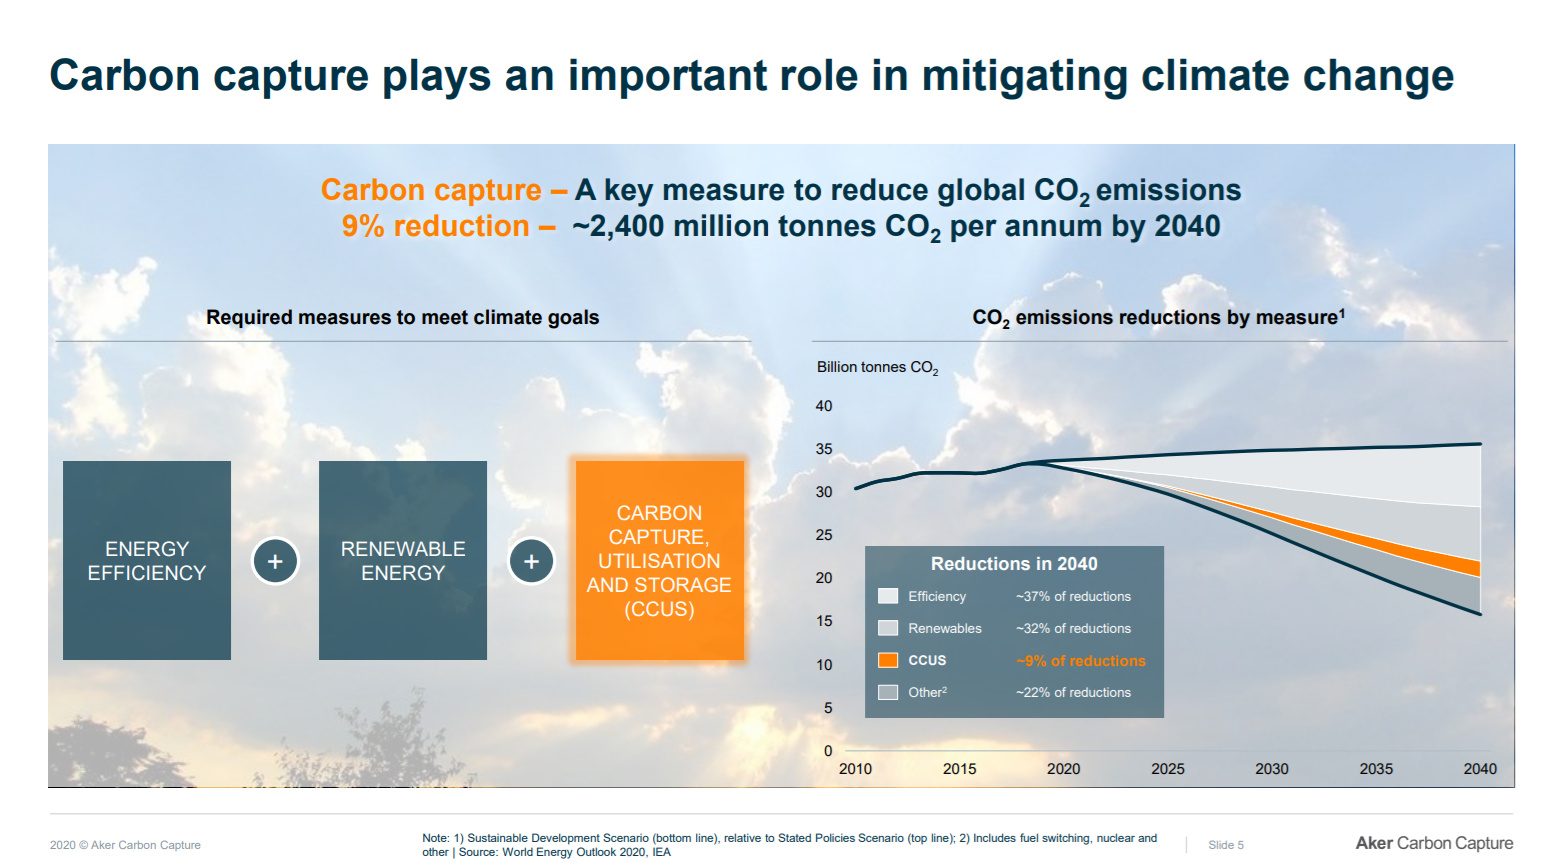Click the 'Reductions in 2040' legend heading

(x=1013, y=564)
